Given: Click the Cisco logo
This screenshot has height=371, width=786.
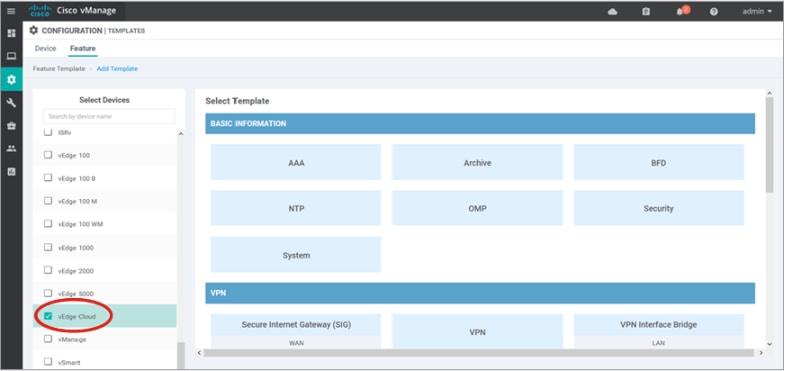Looking at the screenshot, I should [x=39, y=11].
